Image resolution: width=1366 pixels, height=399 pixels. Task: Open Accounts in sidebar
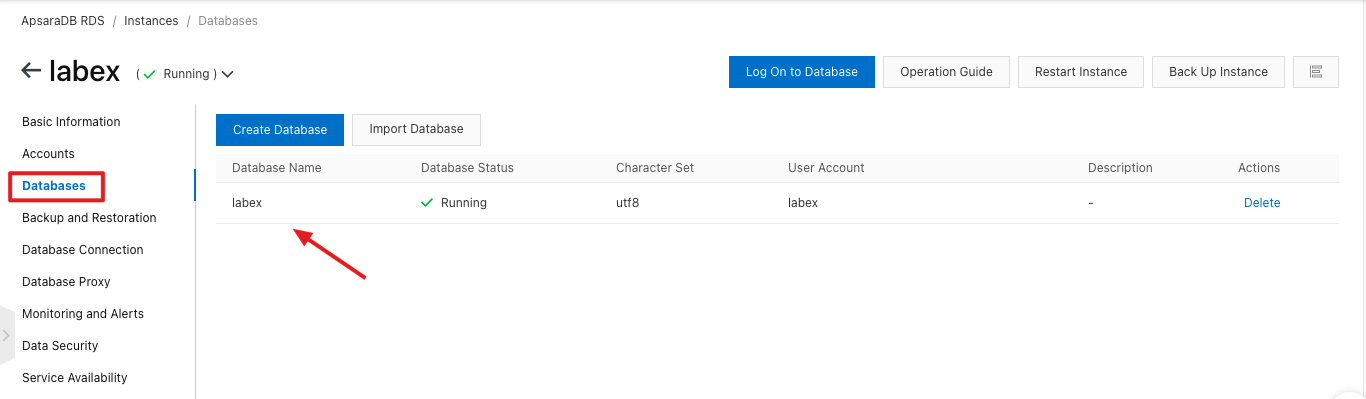pyautogui.click(x=48, y=154)
